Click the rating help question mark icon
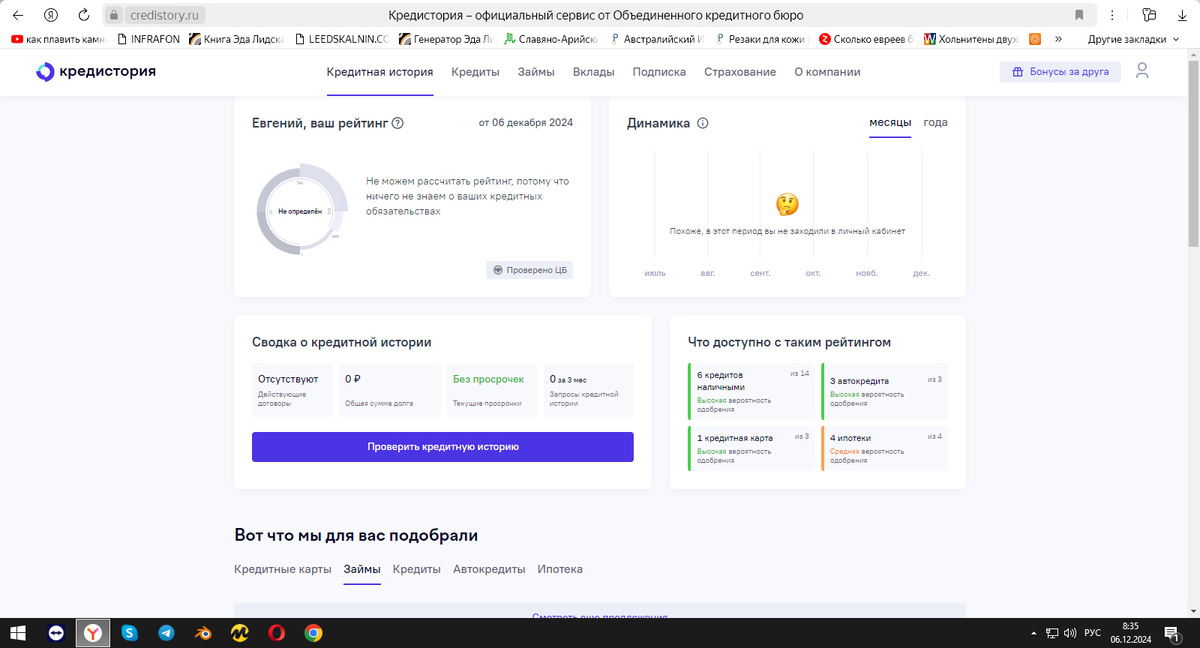The image size is (1200, 648). (397, 123)
